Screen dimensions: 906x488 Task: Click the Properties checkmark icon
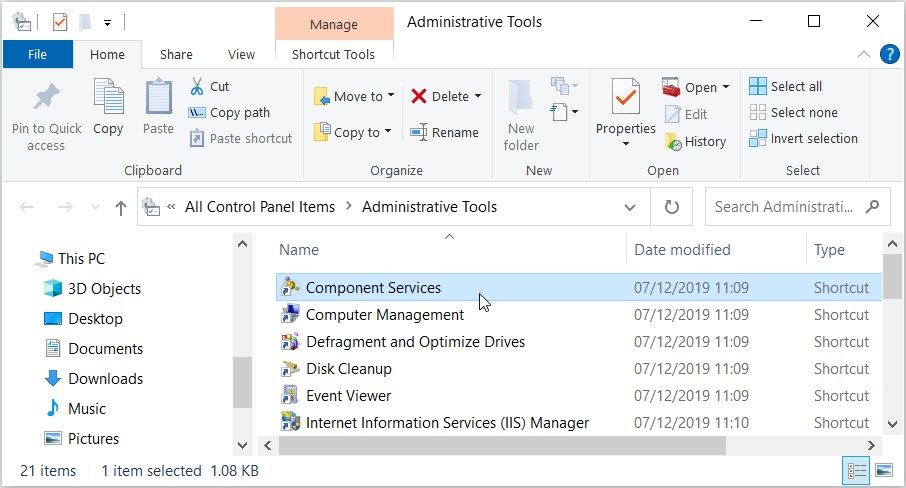tap(626, 96)
